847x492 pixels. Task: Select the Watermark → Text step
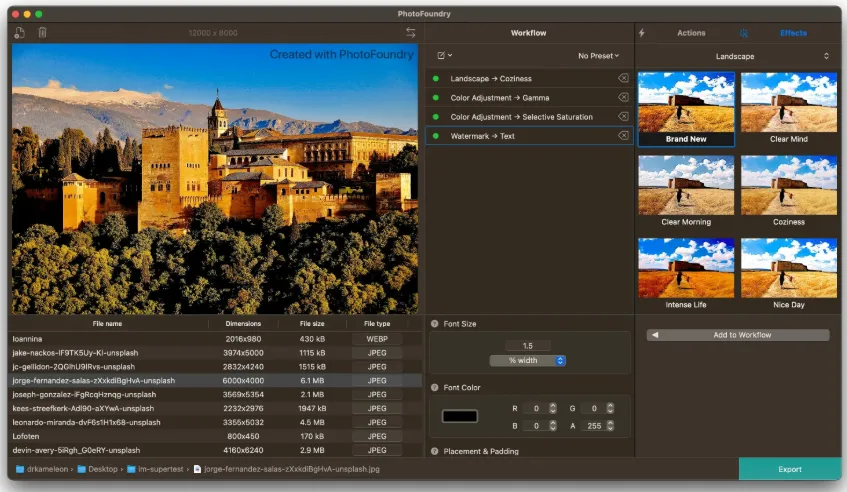(529, 136)
